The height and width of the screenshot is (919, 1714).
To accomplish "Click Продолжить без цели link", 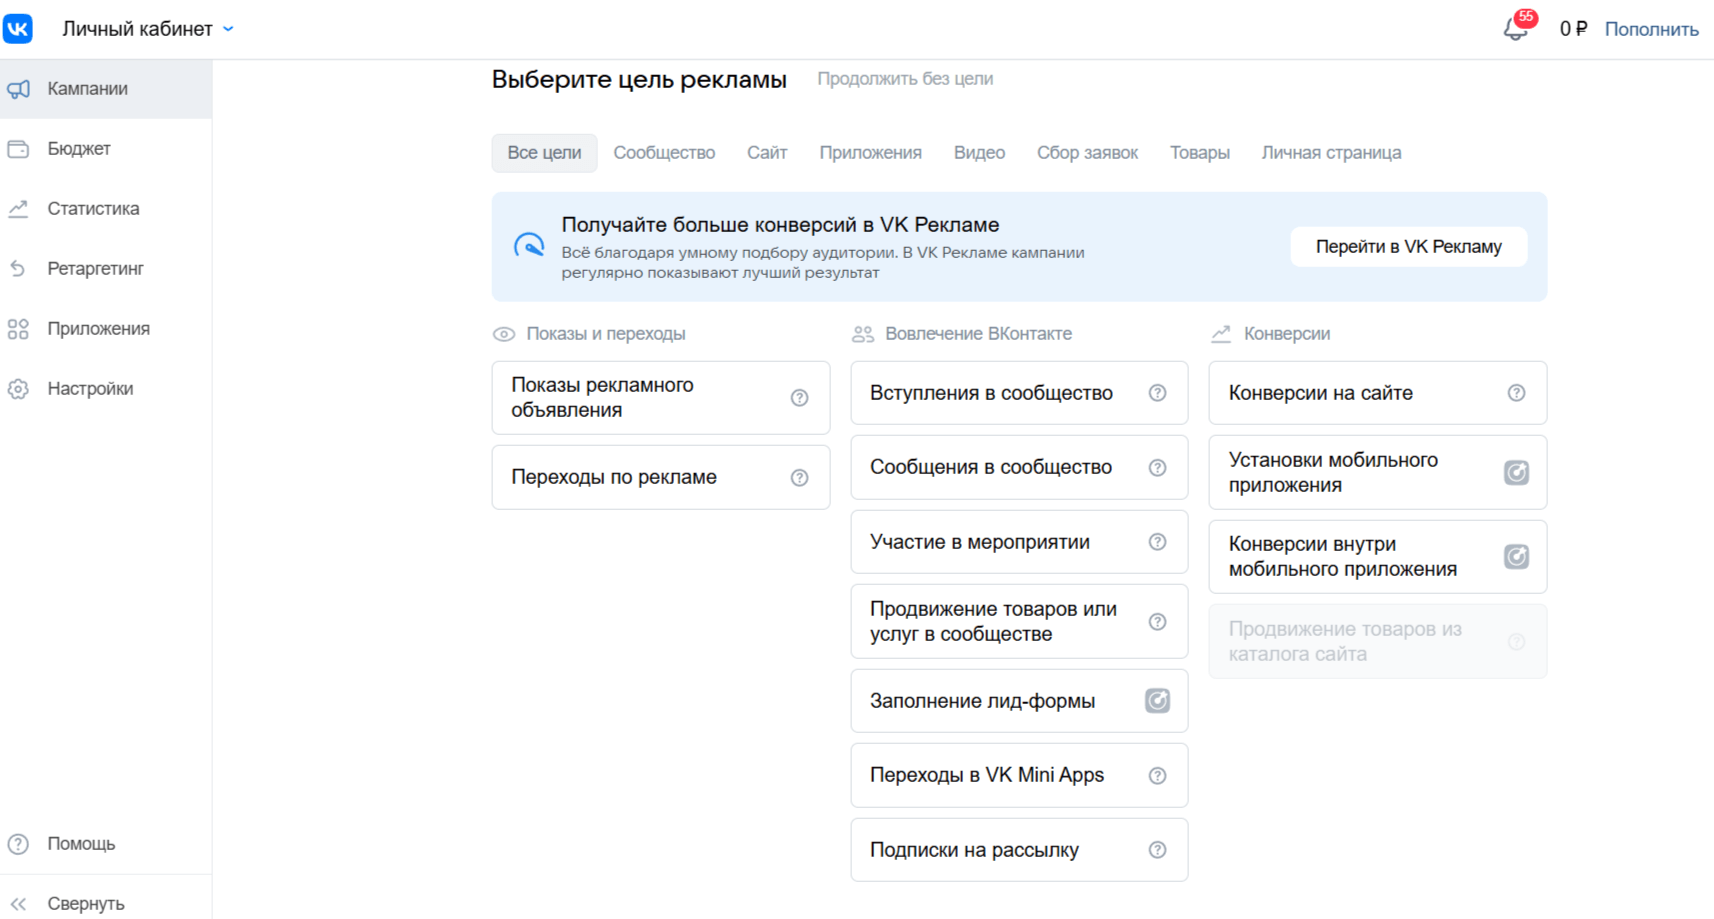I will tap(905, 79).
